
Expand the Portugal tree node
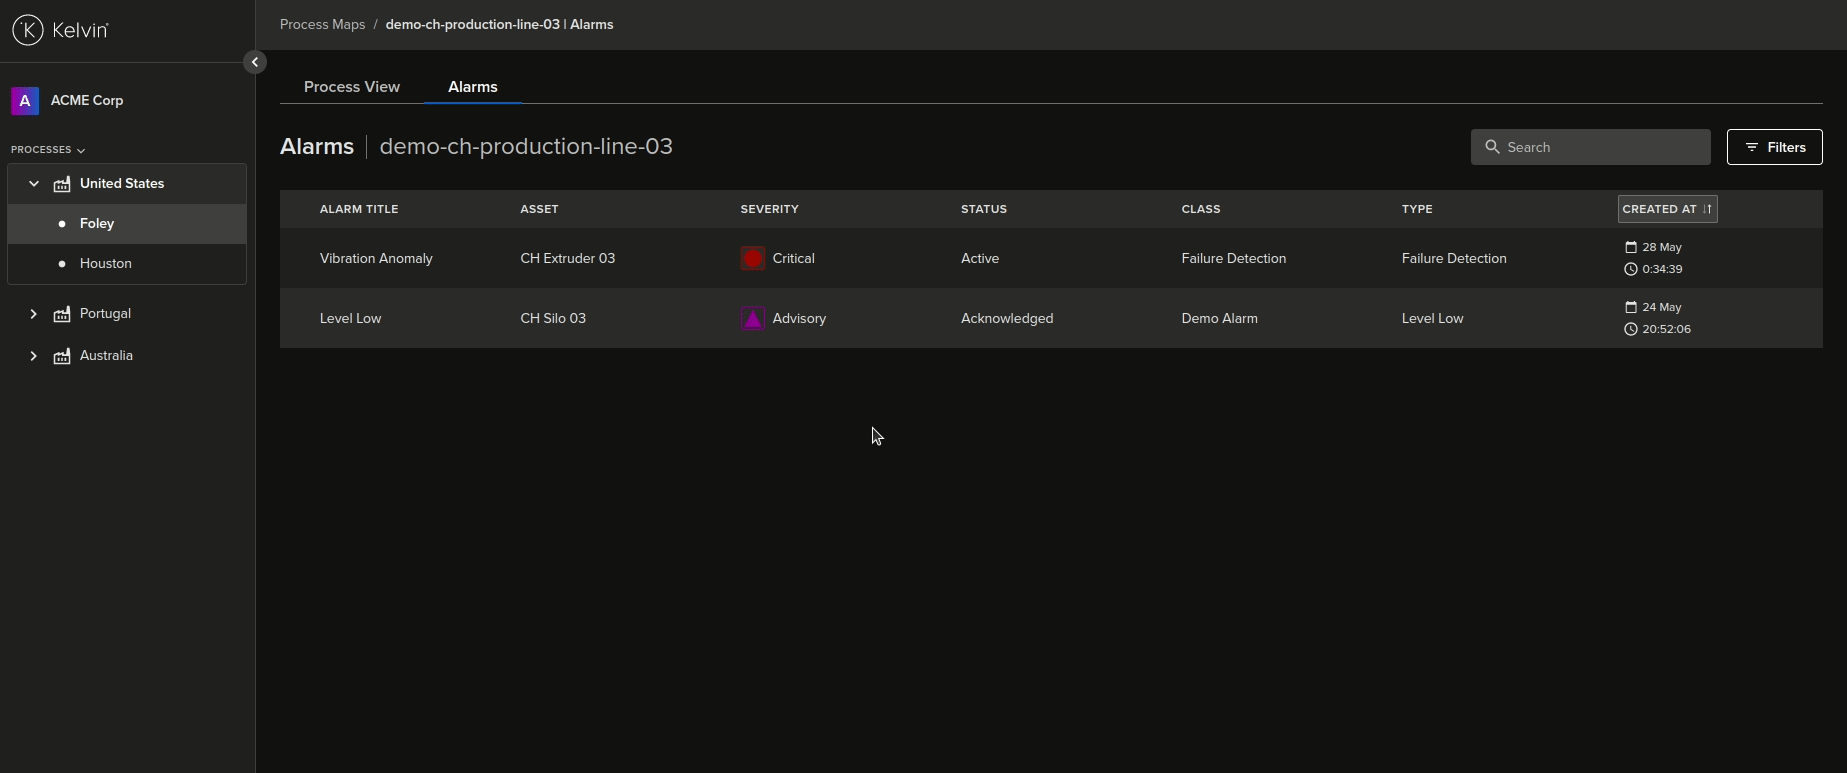34,314
